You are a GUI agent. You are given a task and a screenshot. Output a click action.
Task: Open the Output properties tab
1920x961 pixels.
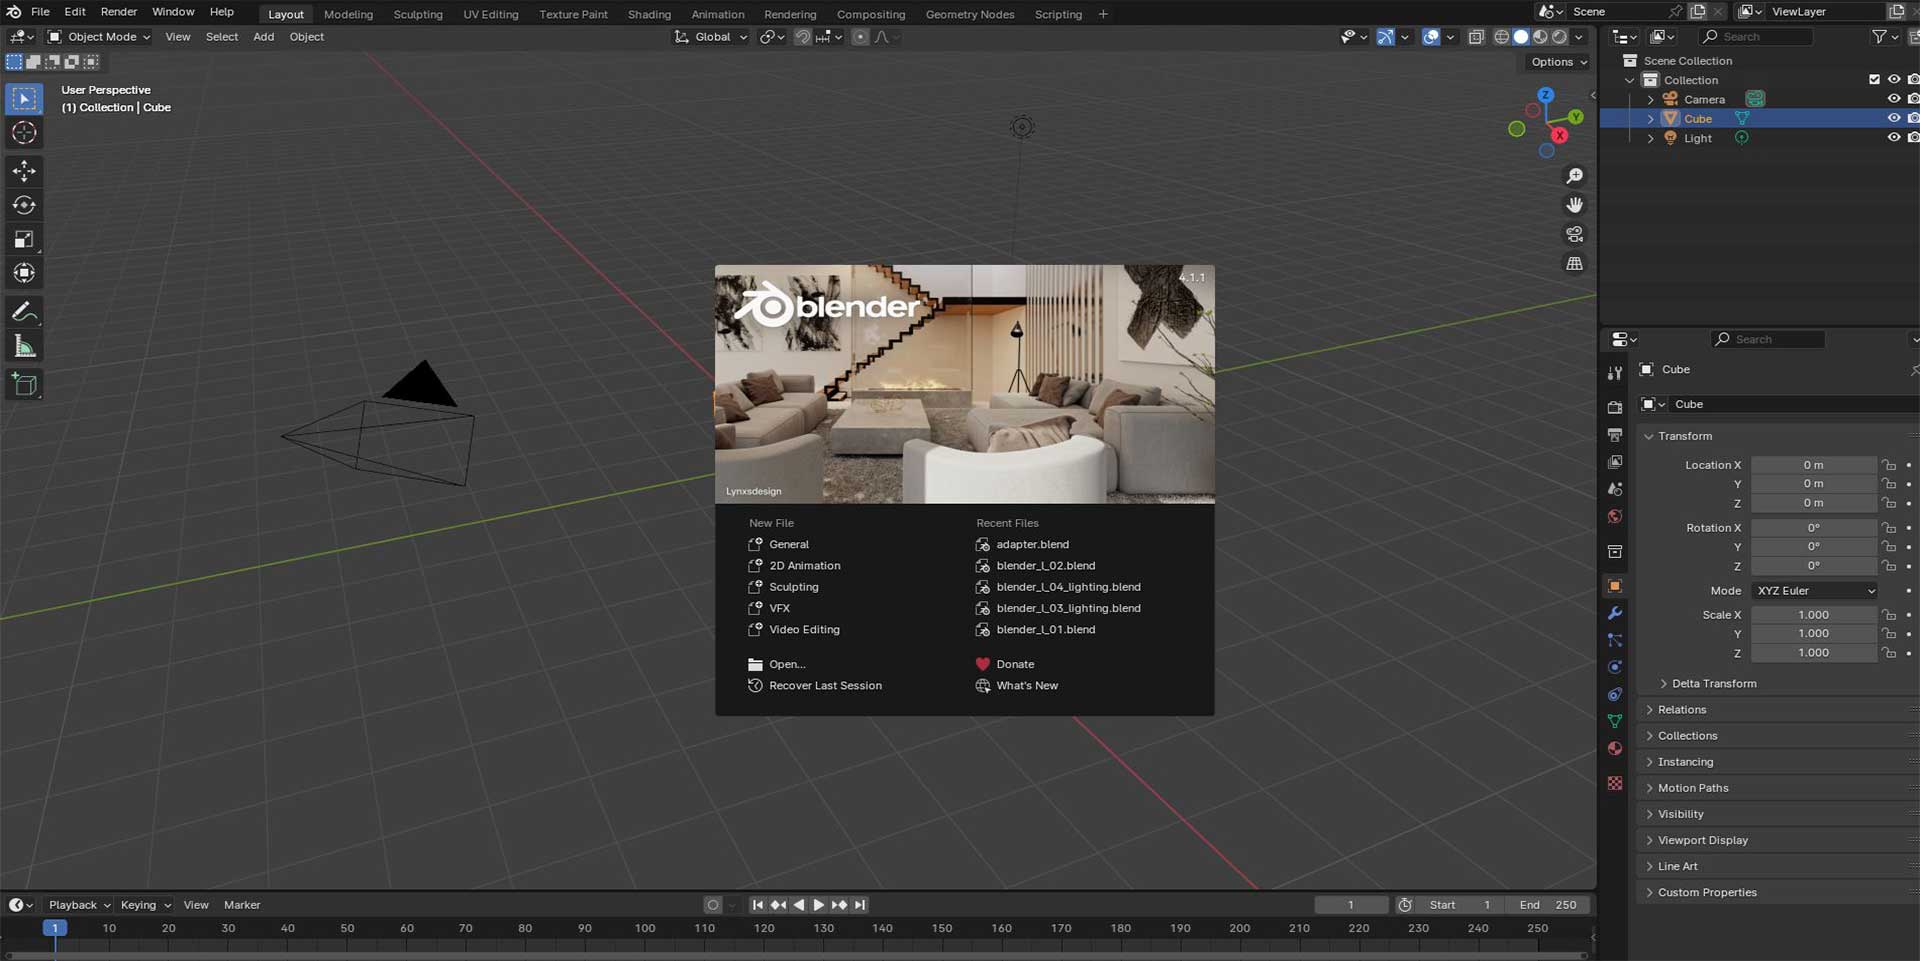click(1614, 435)
